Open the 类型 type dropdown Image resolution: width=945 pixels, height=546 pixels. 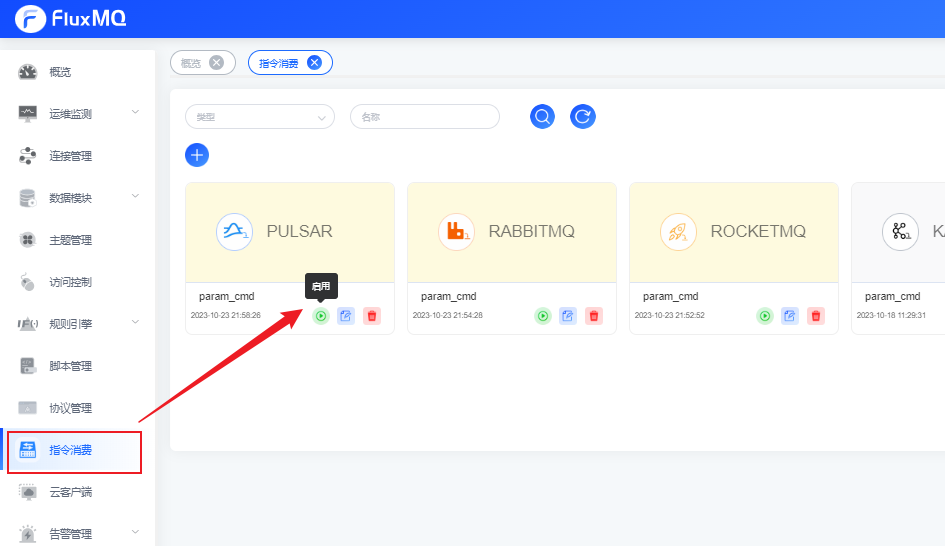(x=260, y=117)
